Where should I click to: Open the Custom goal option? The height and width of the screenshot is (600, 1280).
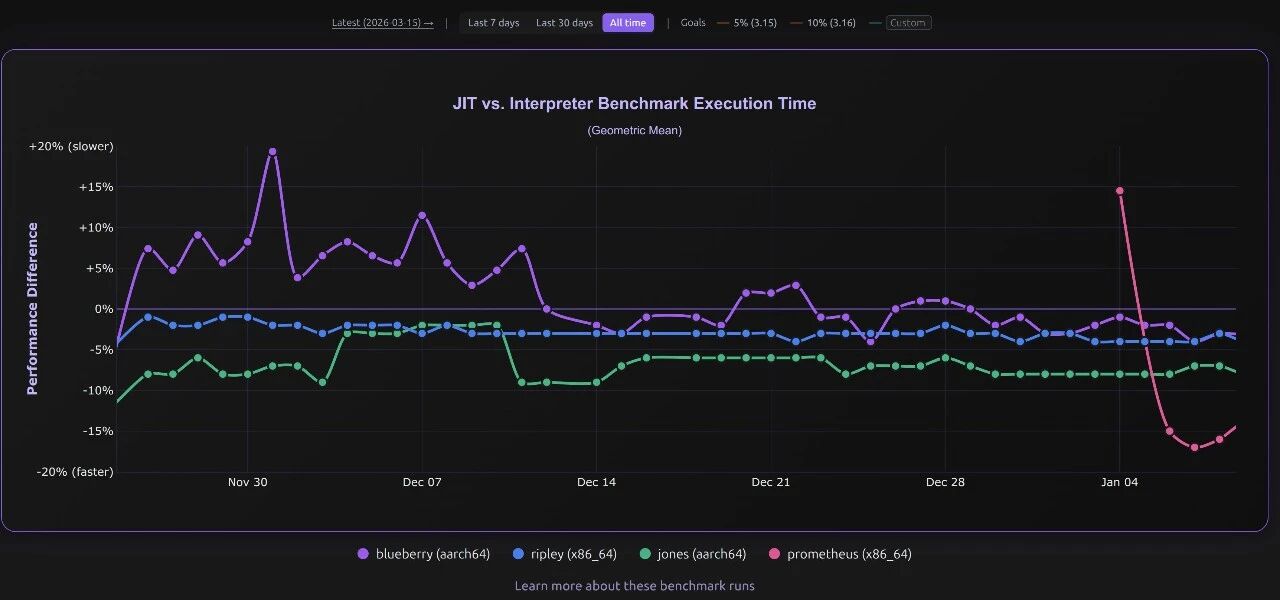(908, 22)
